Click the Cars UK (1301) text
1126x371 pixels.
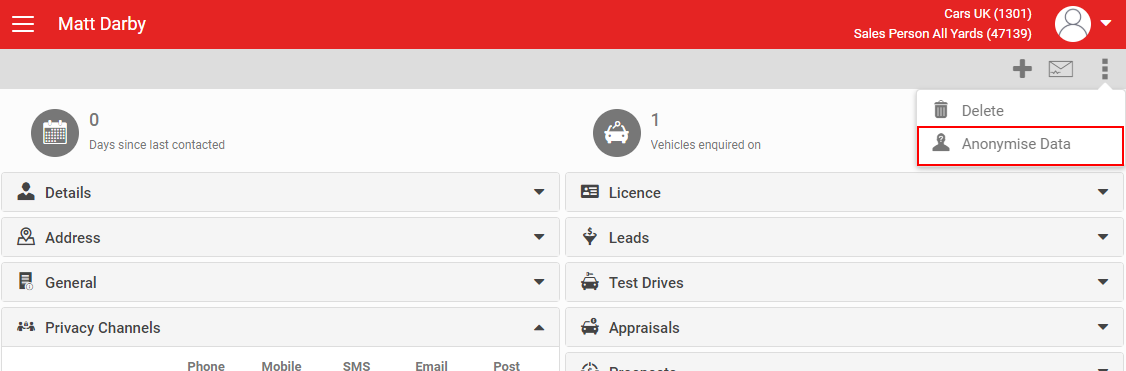coord(988,14)
